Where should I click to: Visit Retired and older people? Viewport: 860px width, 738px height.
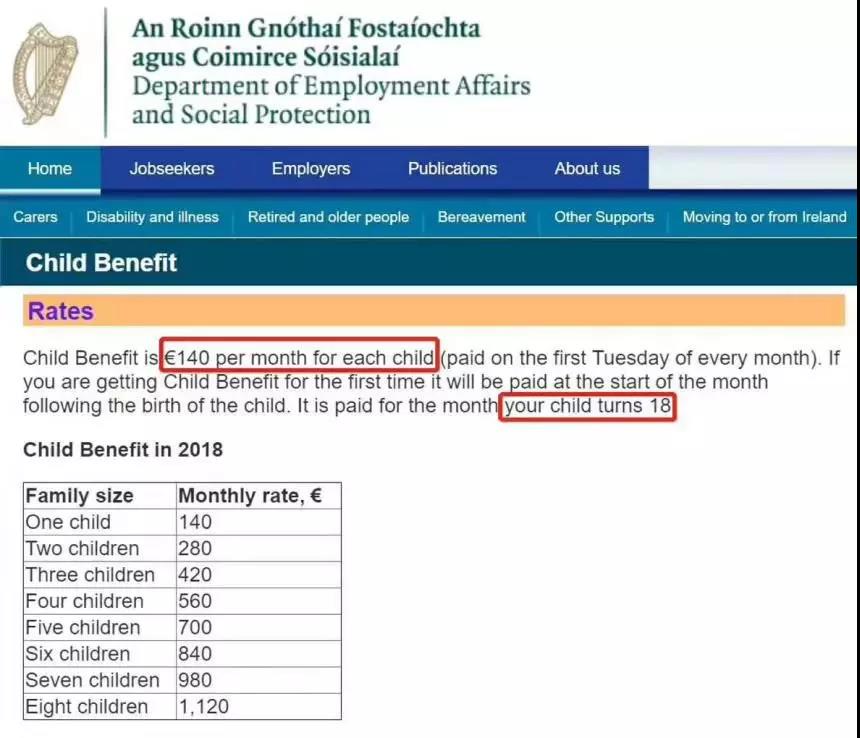click(x=328, y=217)
